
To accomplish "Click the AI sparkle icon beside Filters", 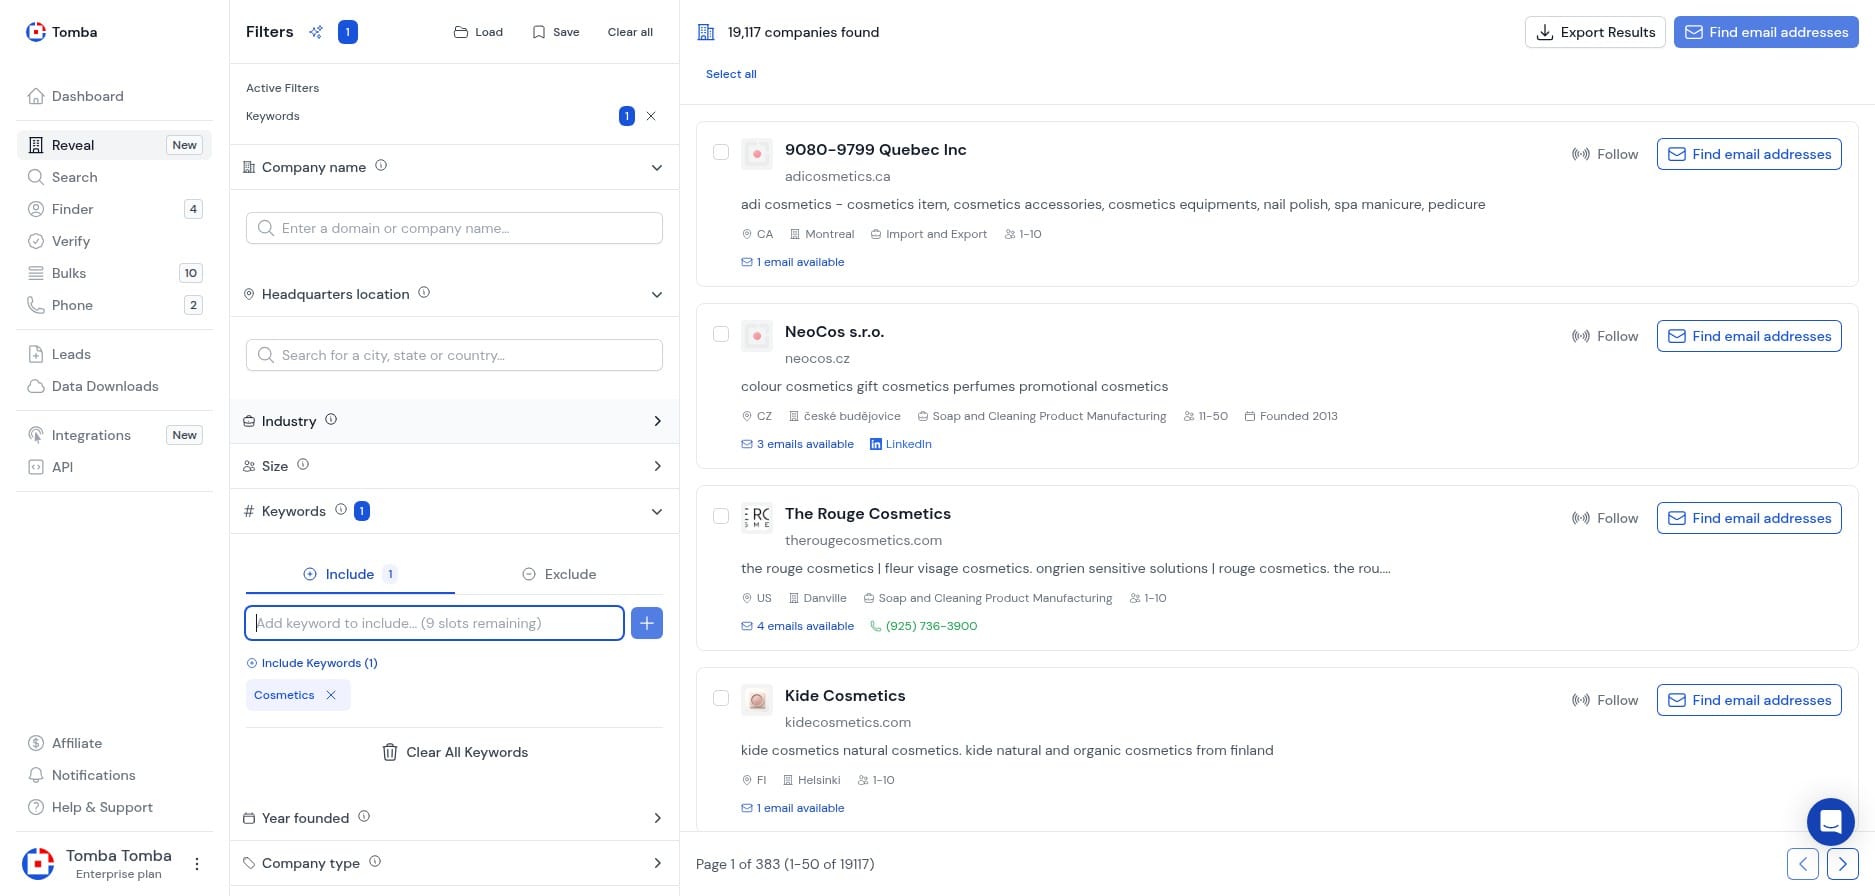I will coord(316,32).
